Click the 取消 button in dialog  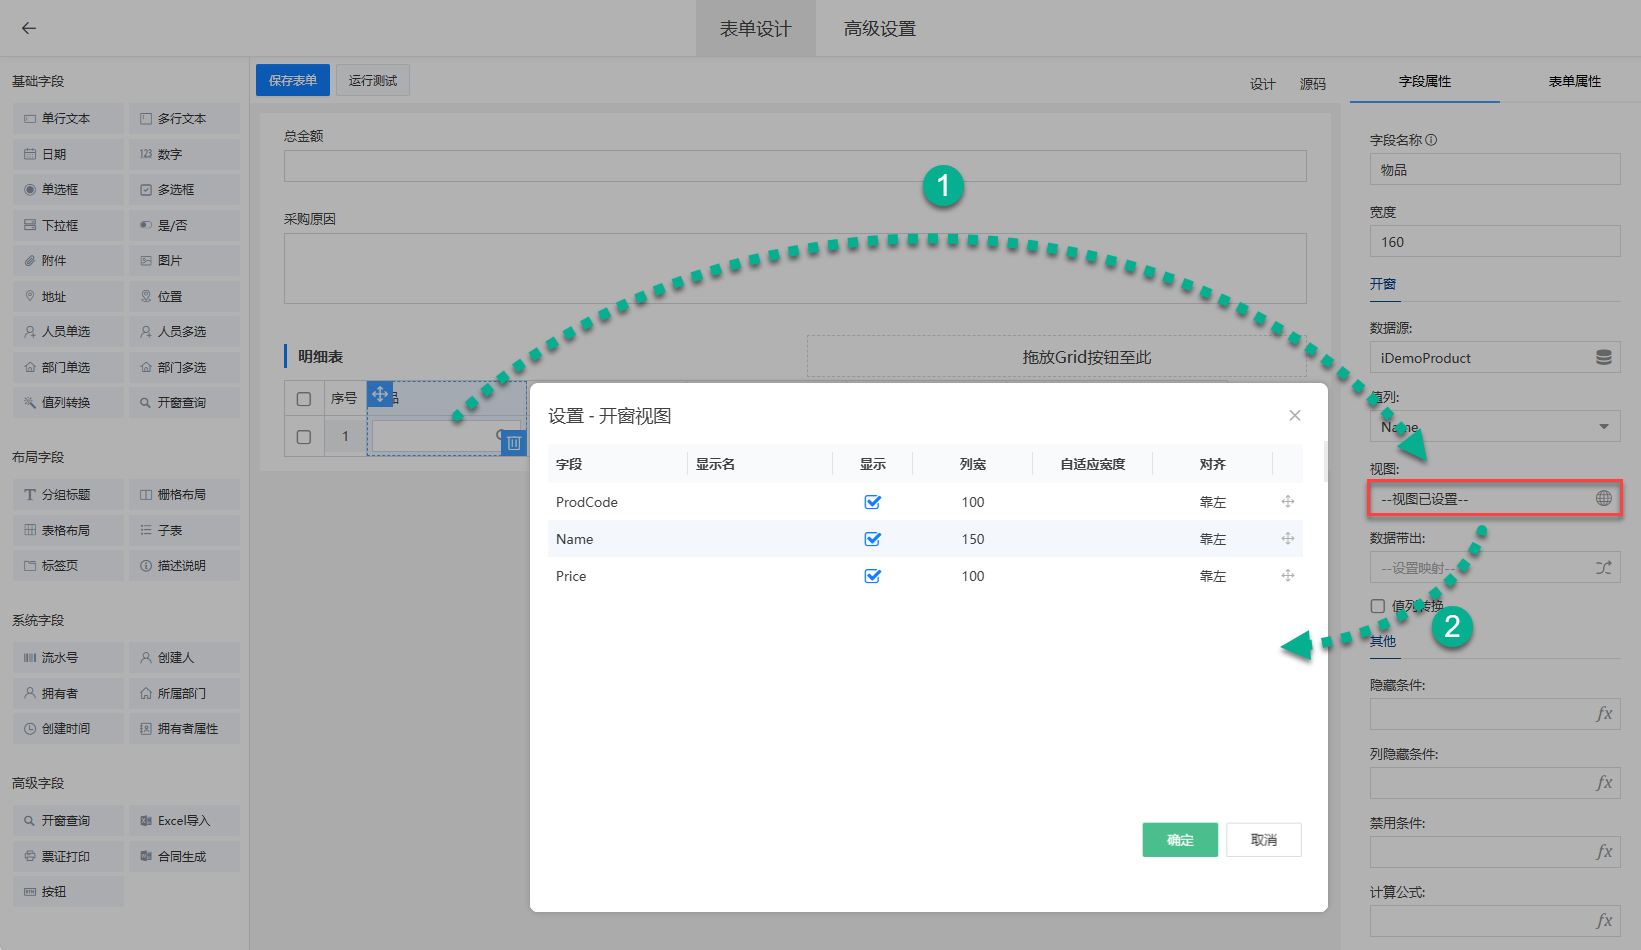[x=1263, y=840]
